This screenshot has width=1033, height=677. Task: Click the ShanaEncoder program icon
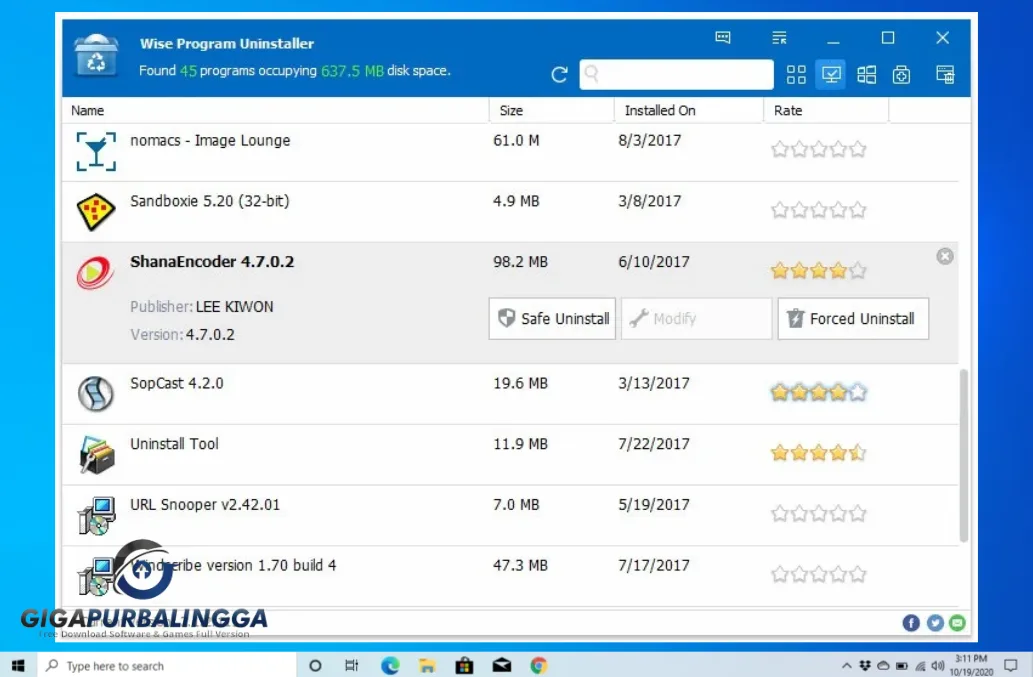96,273
